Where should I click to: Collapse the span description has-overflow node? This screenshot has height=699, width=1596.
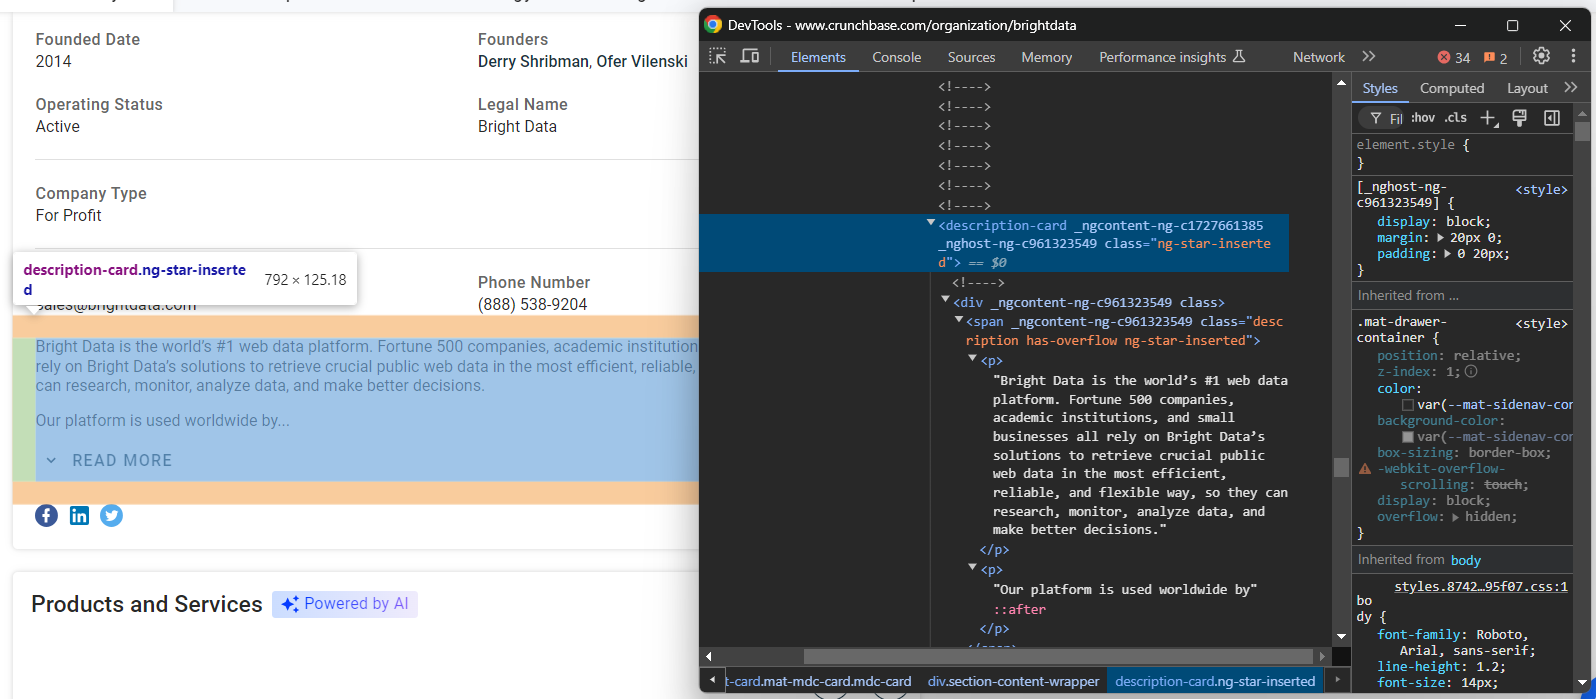[958, 320]
